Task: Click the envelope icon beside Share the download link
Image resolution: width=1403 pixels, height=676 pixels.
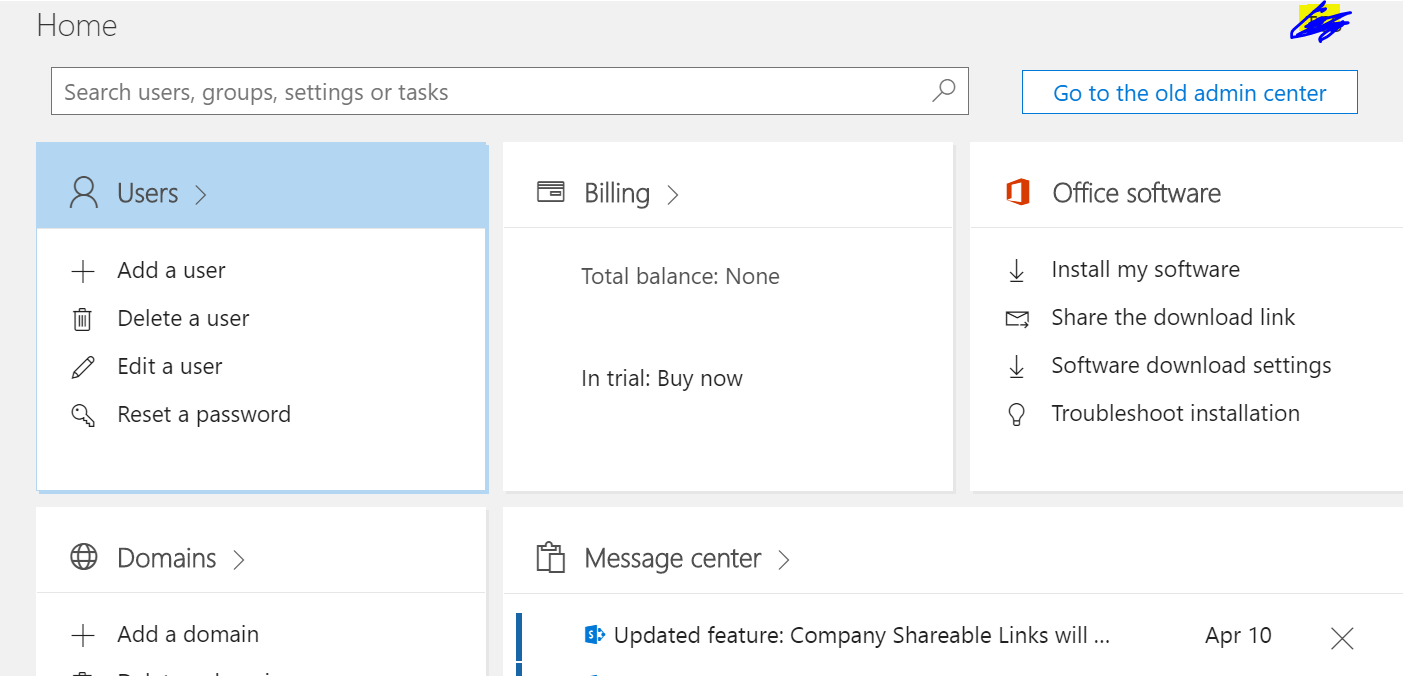Action: pyautogui.click(x=1017, y=319)
